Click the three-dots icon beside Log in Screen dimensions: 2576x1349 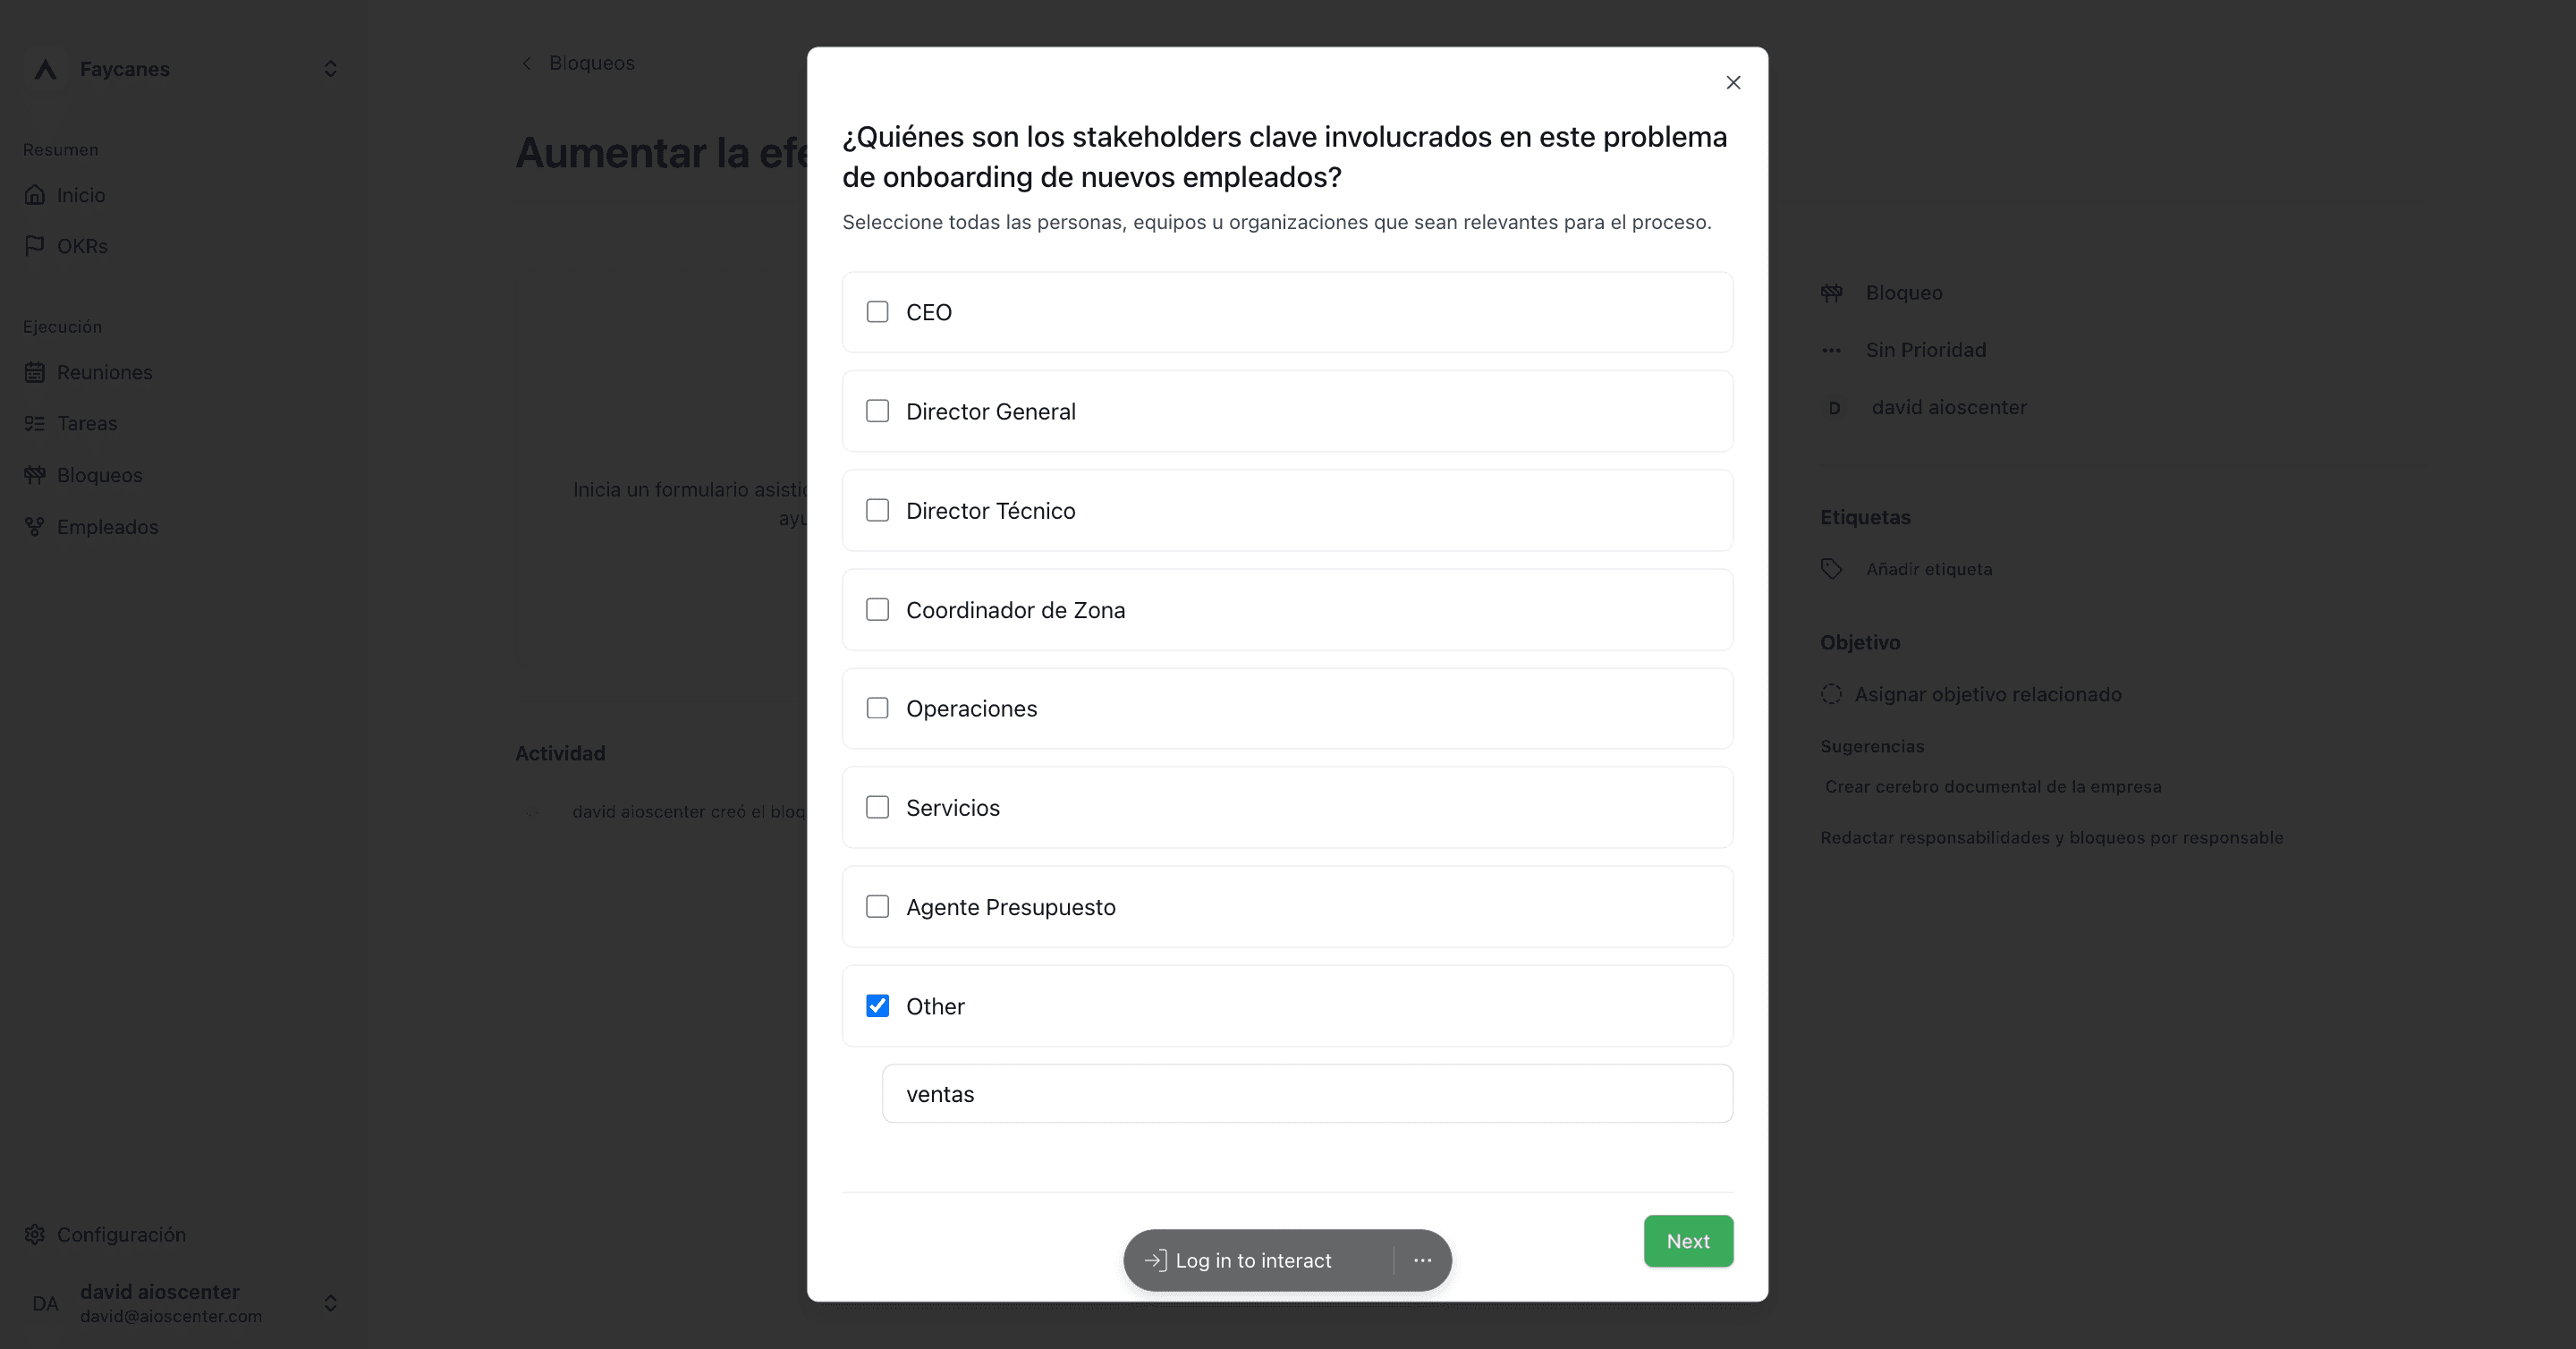click(1422, 1260)
